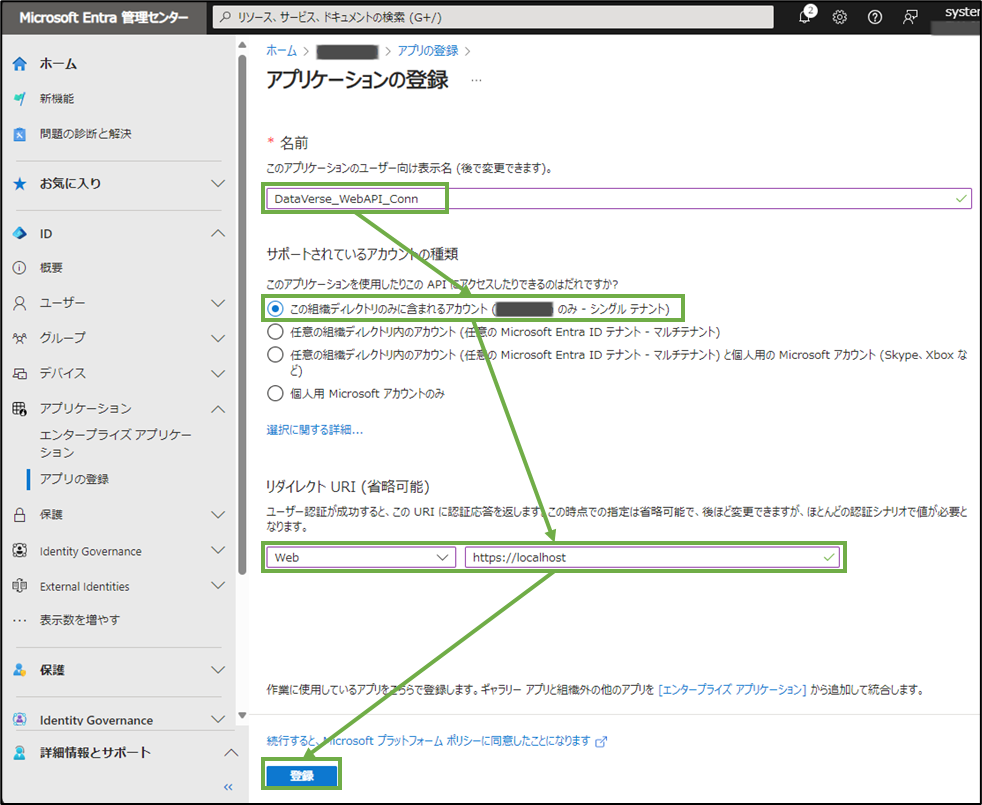Viewport: 982px width, 805px height.
Task: Click the 登録 button
Action: (302, 776)
